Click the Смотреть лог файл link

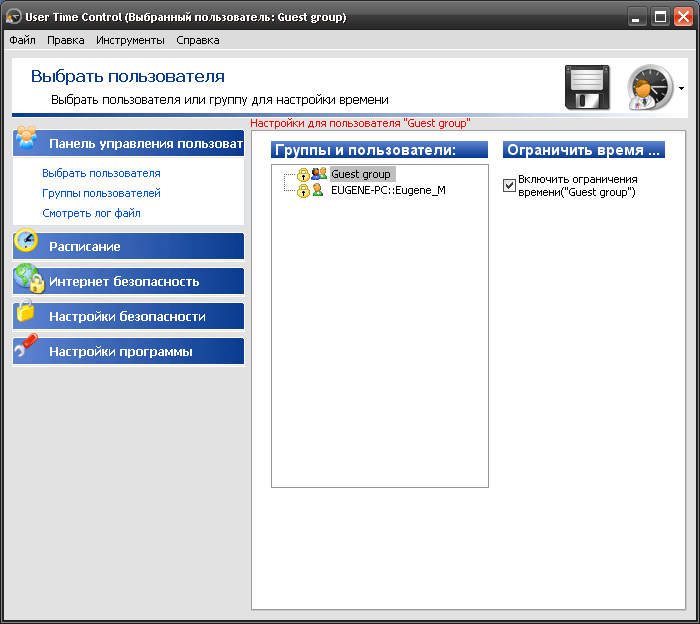91,213
